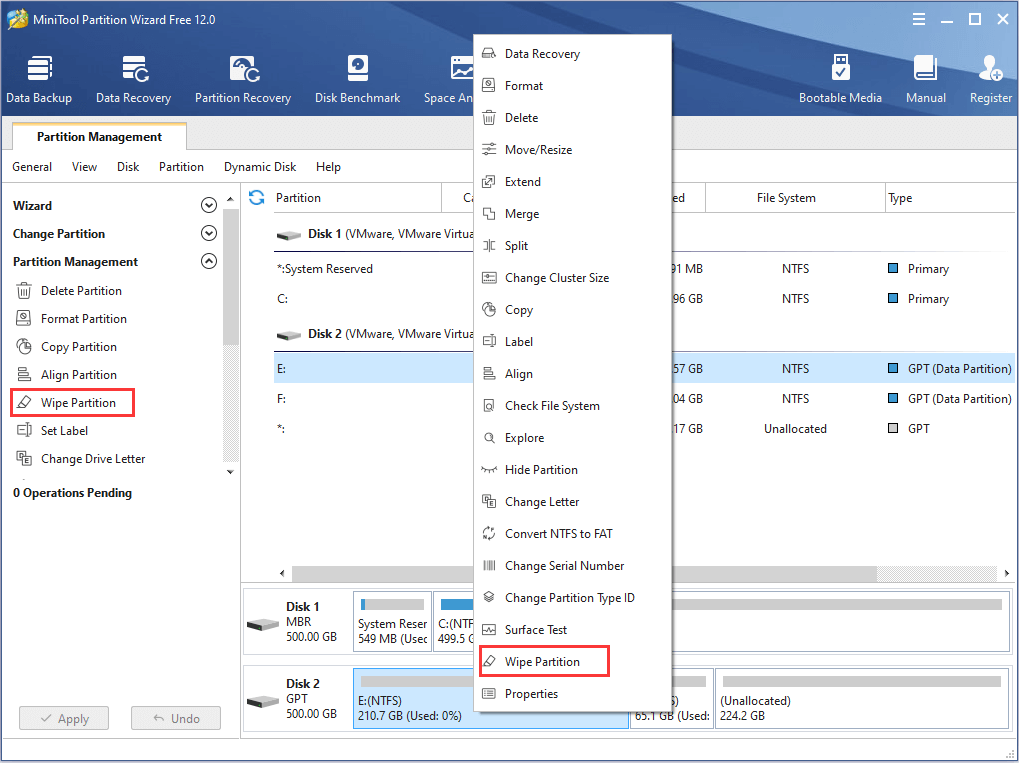Screen dimensions: 1019x763
Task: Open the Dynamic Disk menu
Action: 260,167
